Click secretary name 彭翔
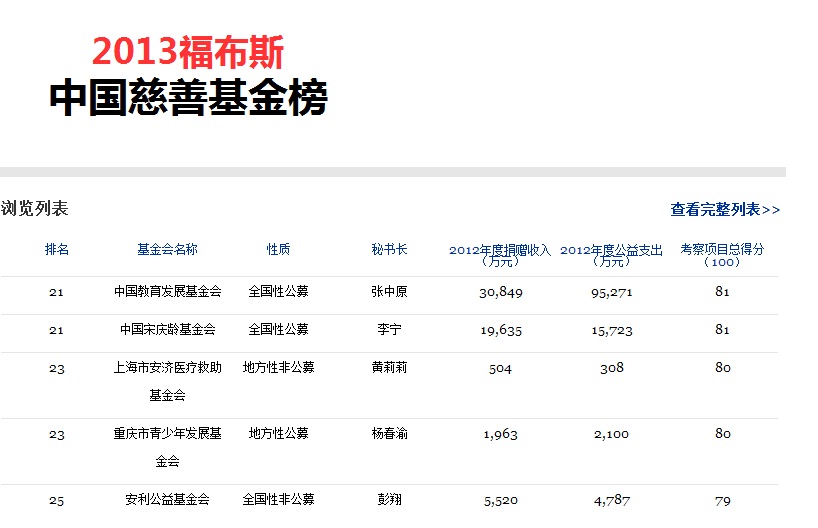 tap(389, 499)
